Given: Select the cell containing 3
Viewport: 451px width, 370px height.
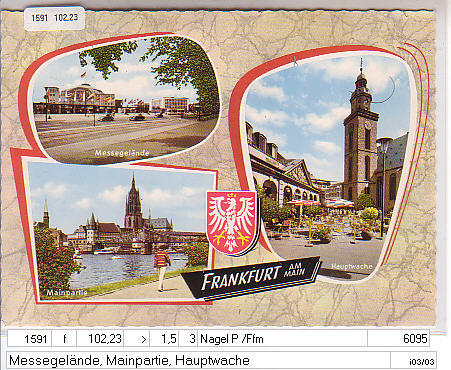Looking at the screenshot, I should 188,339.
